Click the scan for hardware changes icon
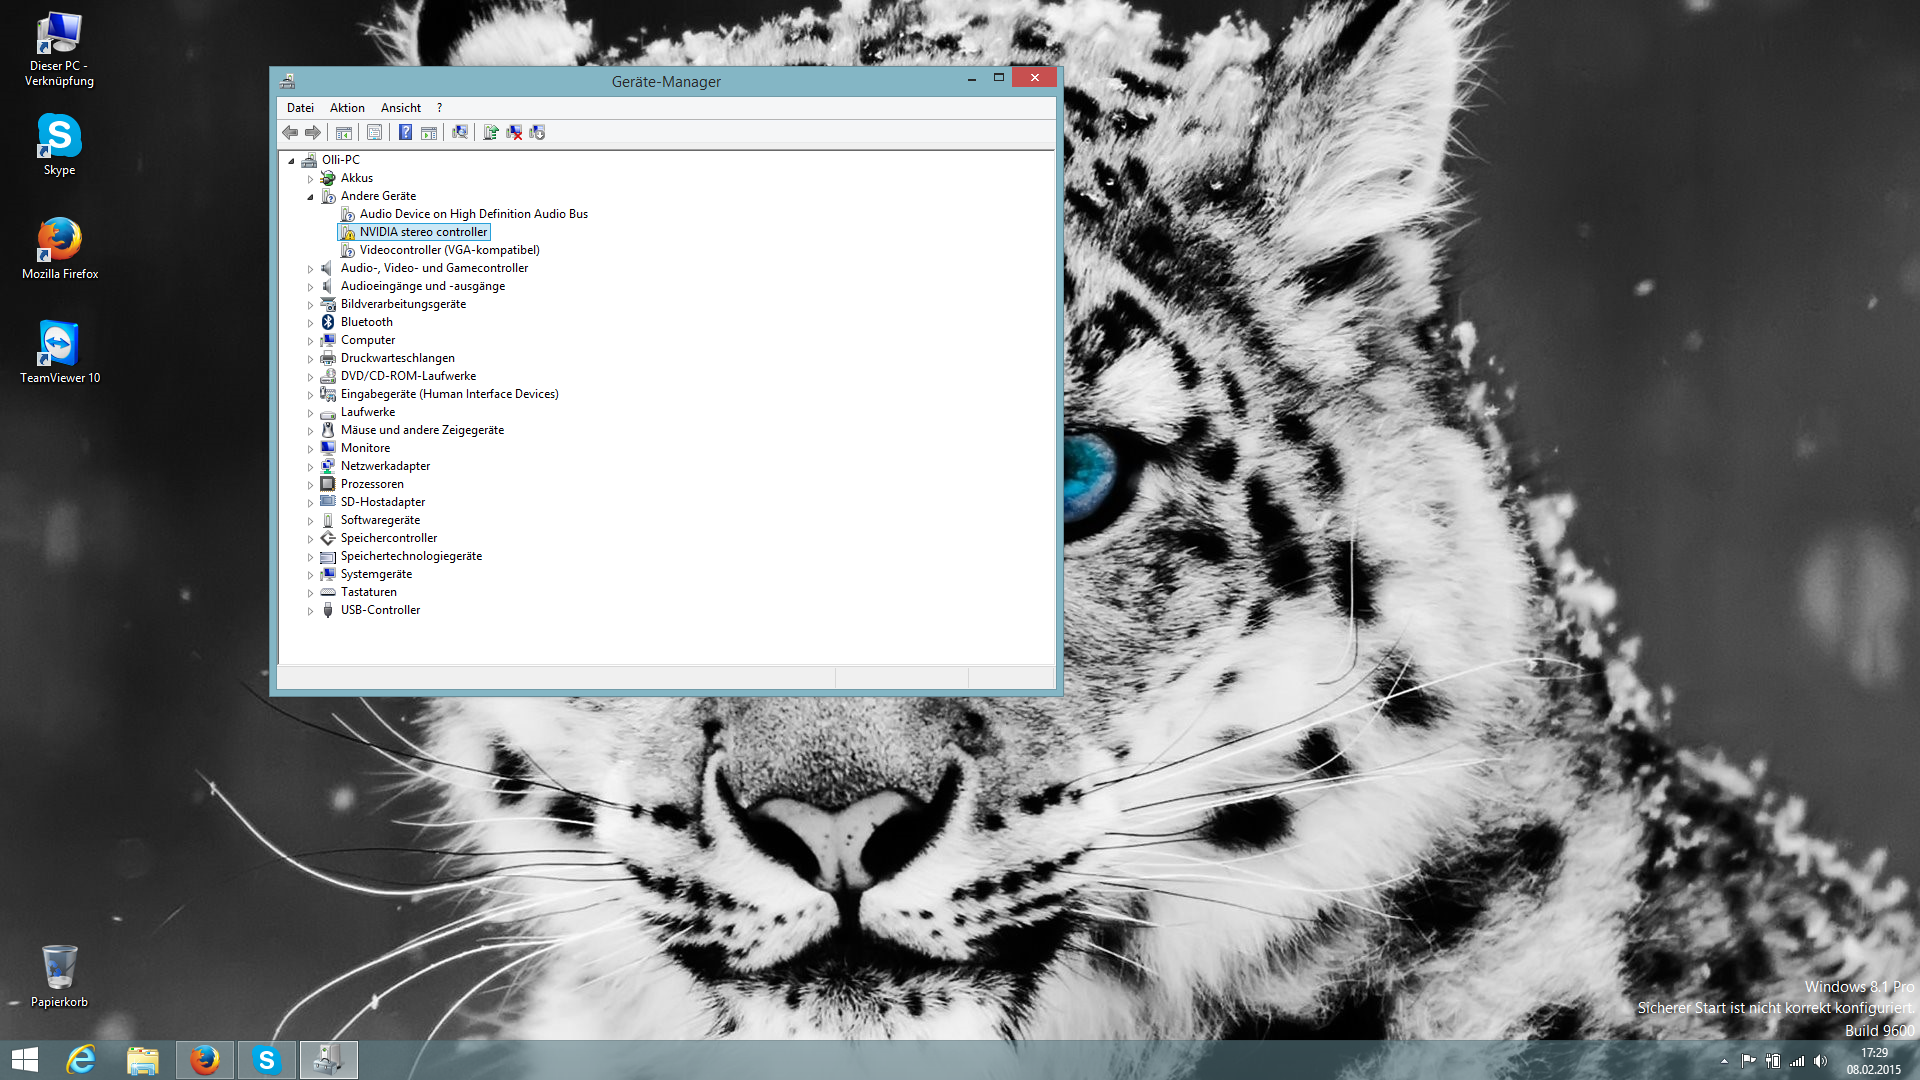 [460, 132]
